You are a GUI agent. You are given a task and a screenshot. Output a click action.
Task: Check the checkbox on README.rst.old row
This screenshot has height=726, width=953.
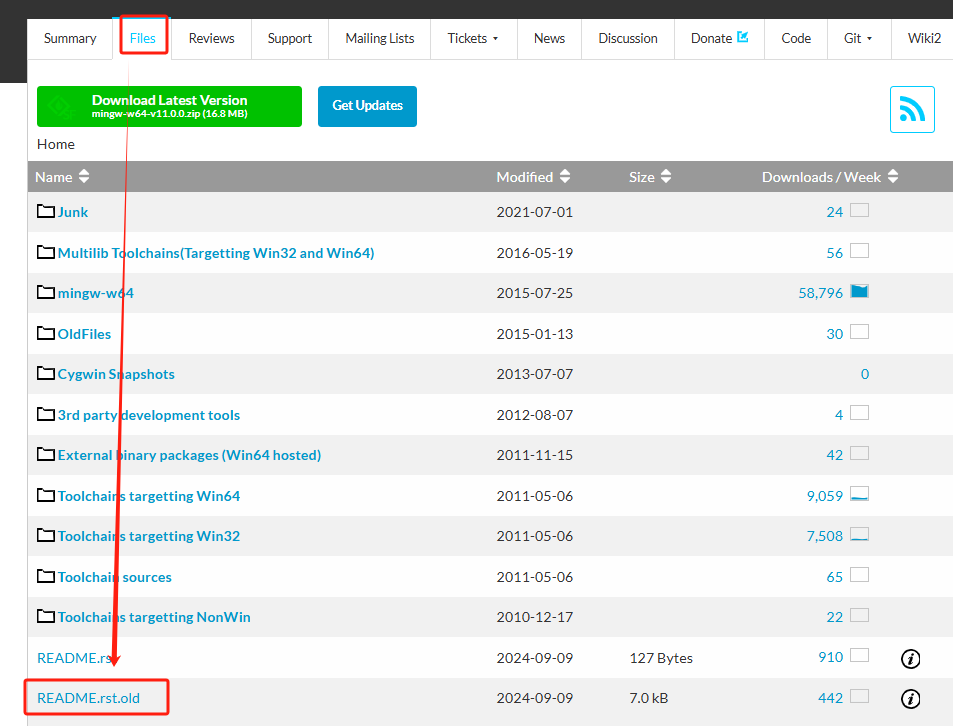[x=859, y=697]
